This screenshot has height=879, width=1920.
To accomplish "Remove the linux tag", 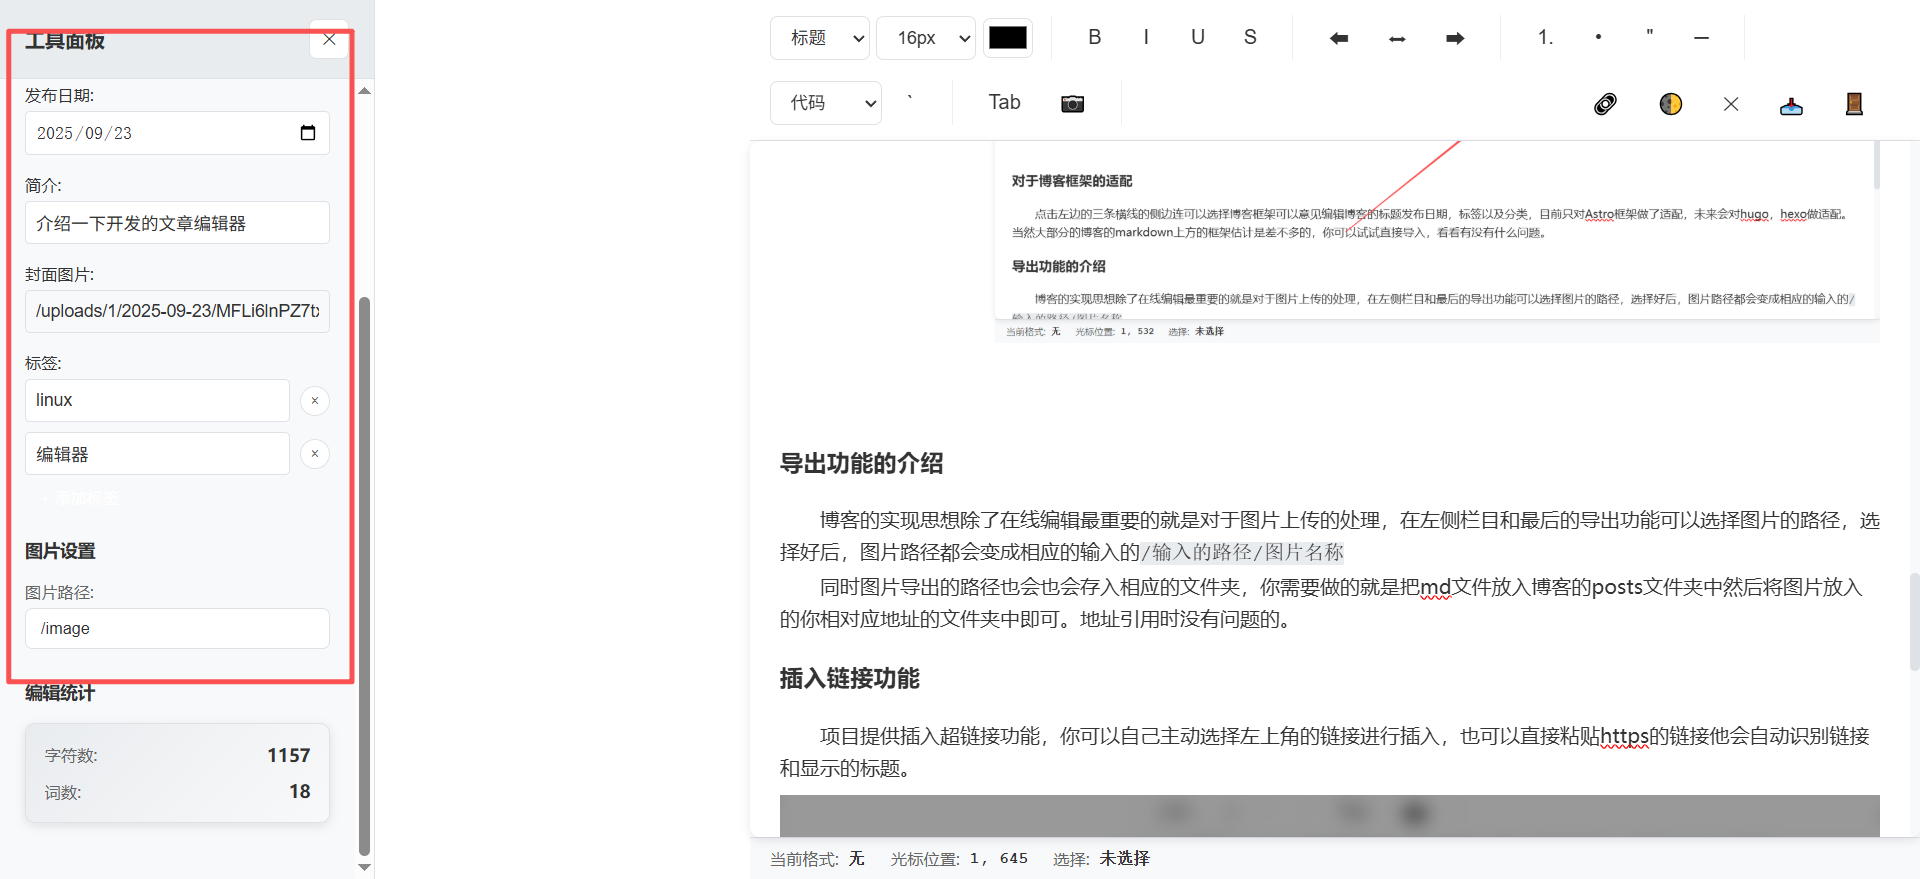I will point(315,400).
